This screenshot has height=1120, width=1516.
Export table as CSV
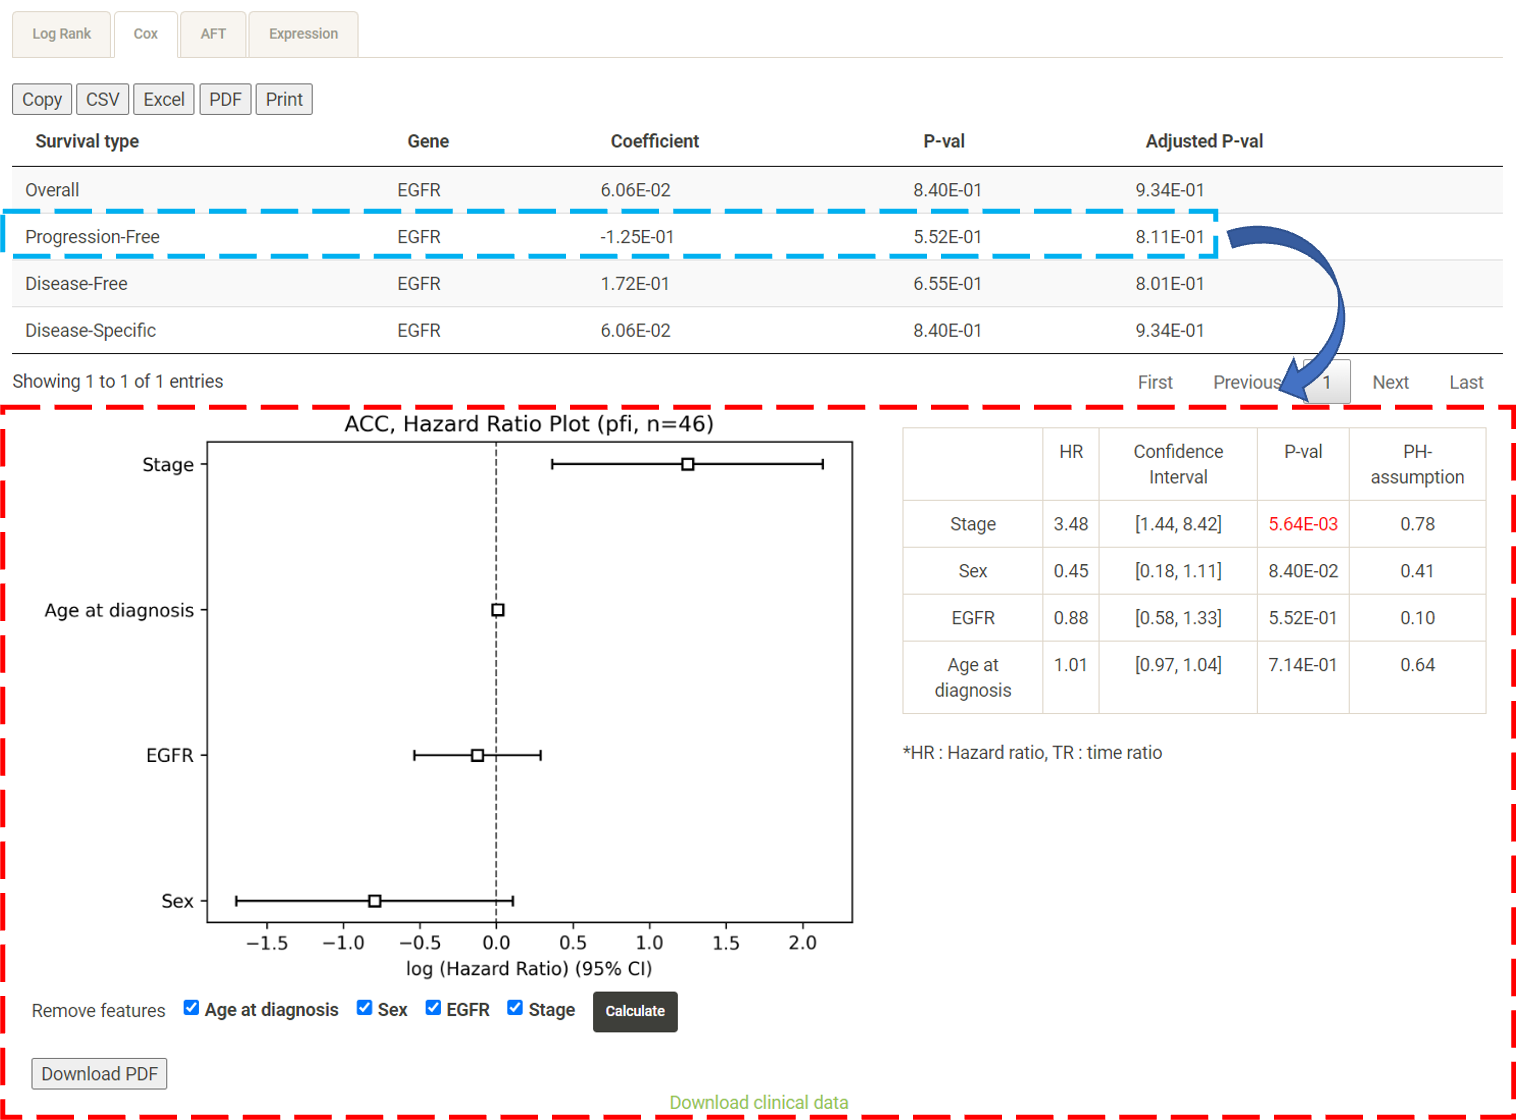(102, 99)
